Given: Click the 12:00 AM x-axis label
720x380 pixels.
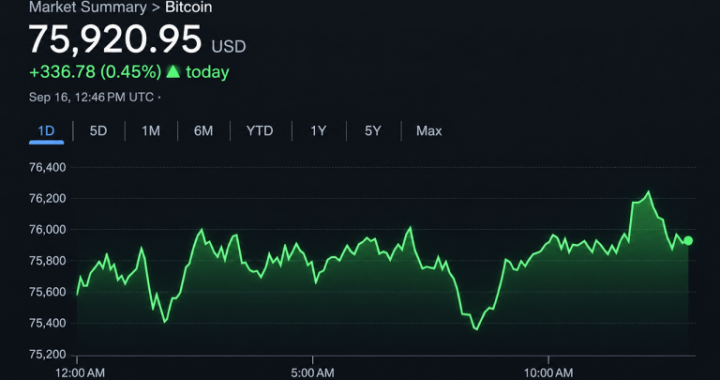Looking at the screenshot, I should [x=80, y=373].
